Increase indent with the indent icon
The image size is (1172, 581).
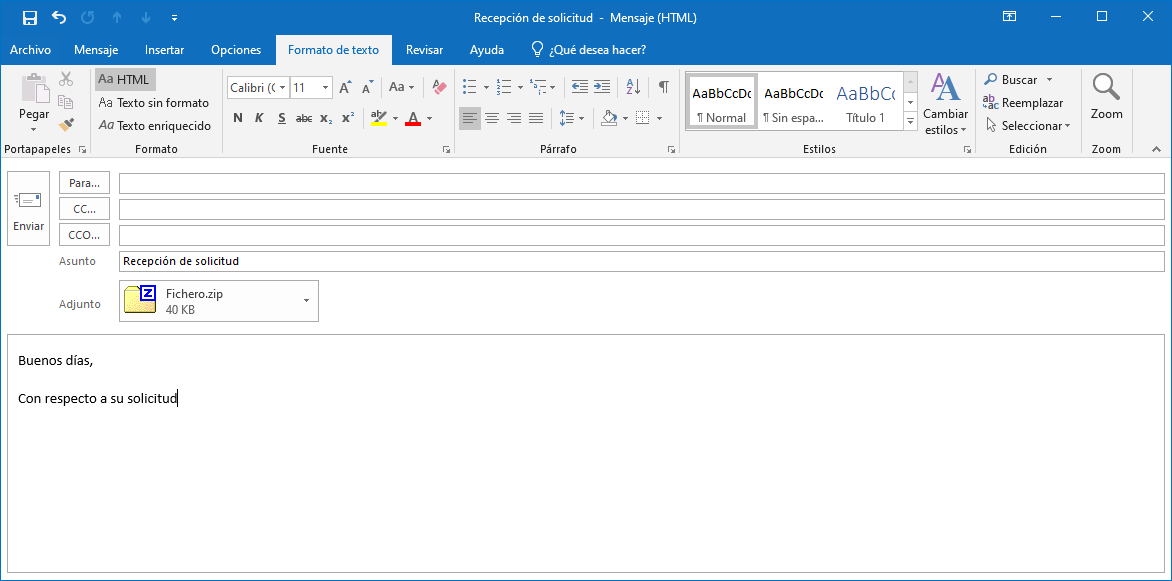click(x=601, y=87)
